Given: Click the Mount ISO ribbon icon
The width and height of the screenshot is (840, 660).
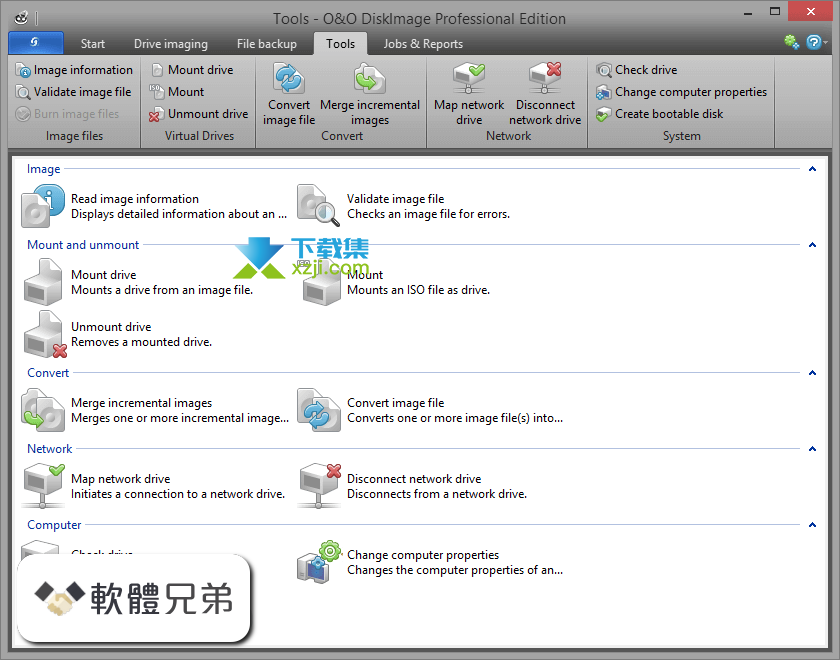Looking at the screenshot, I should click(156, 92).
